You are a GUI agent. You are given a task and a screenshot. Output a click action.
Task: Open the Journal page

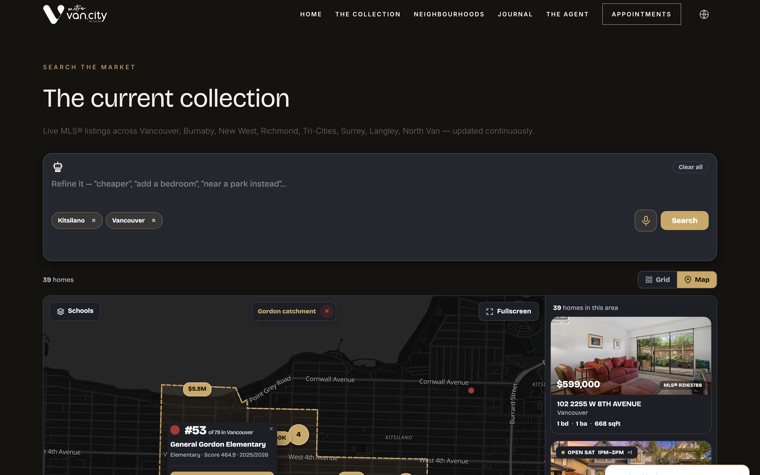pyautogui.click(x=515, y=15)
